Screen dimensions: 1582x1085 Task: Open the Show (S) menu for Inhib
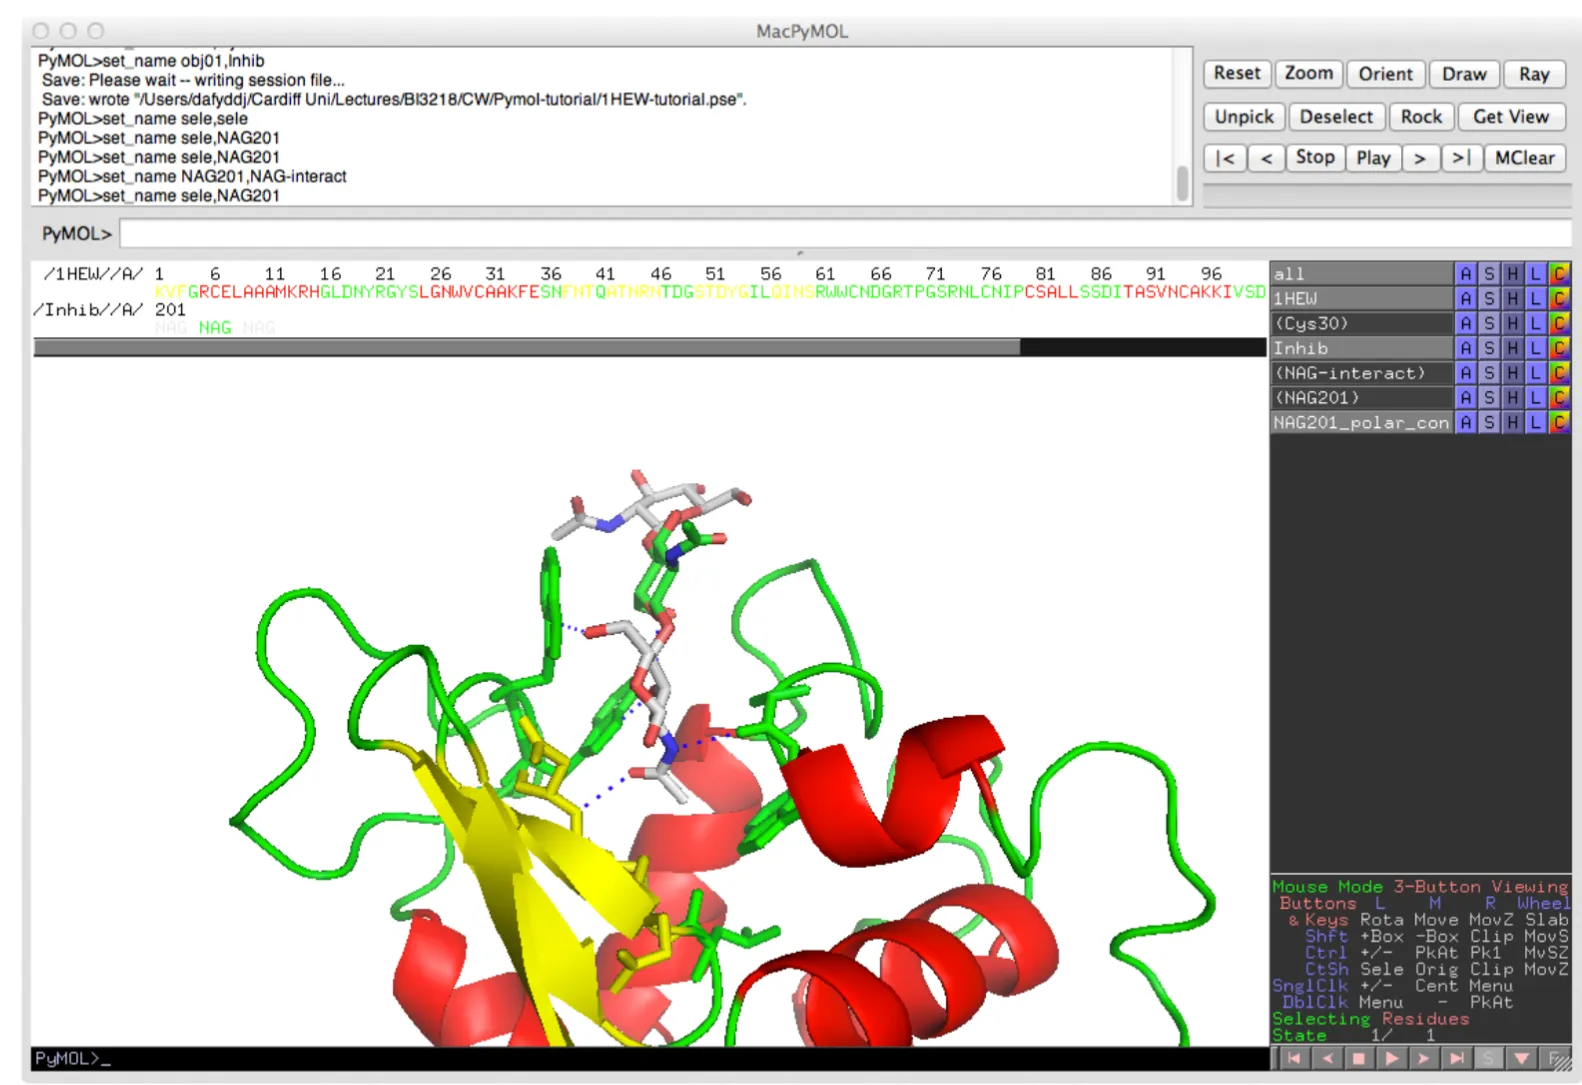[1489, 349]
